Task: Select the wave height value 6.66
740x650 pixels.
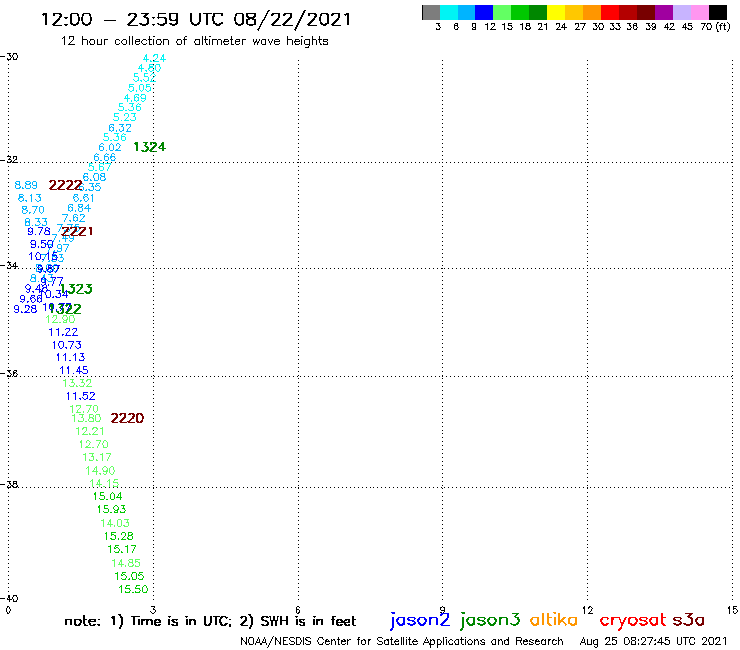Action: [x=105, y=158]
